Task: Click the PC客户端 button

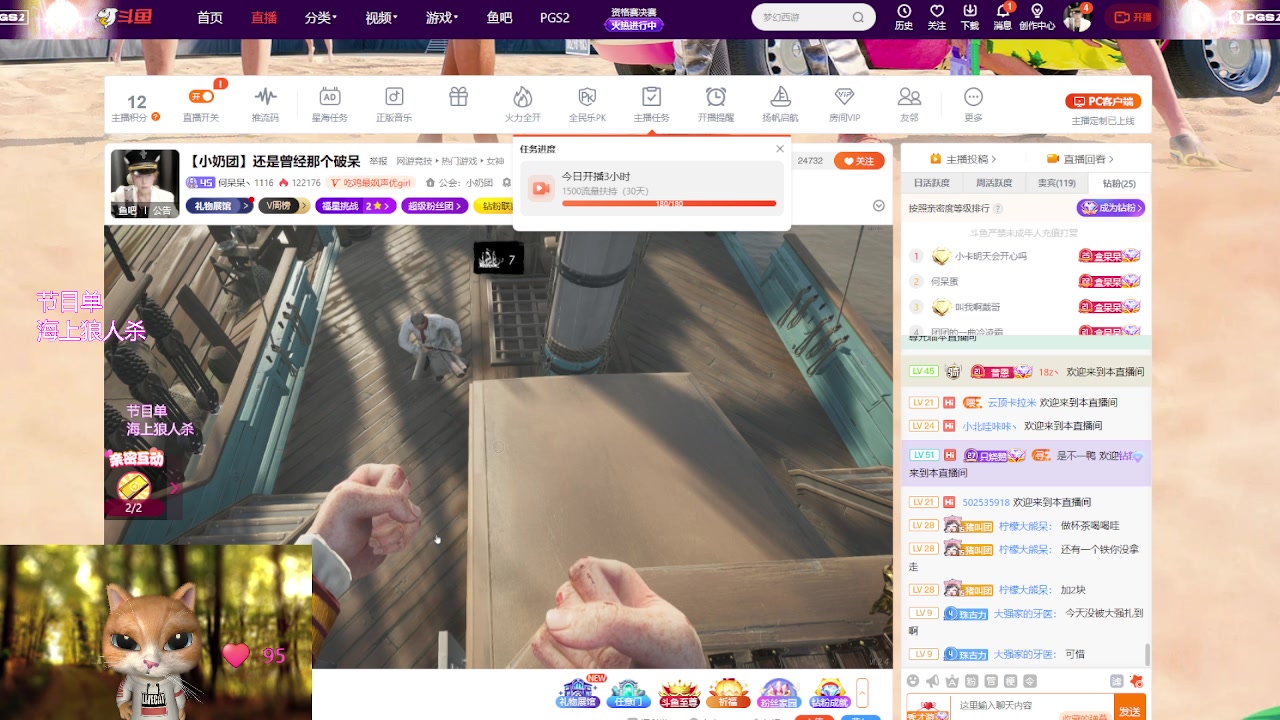Action: (x=1103, y=101)
